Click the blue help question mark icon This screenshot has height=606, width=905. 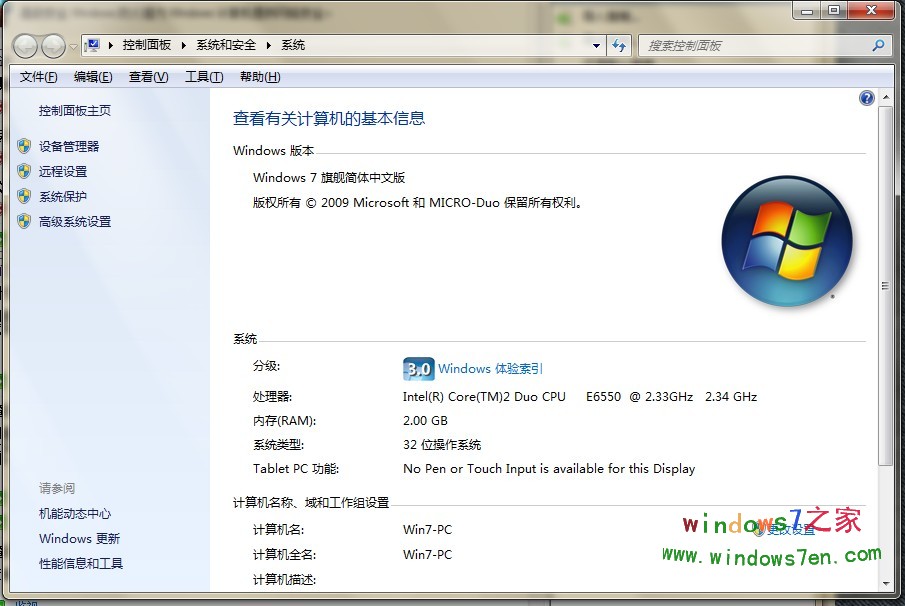click(x=866, y=98)
